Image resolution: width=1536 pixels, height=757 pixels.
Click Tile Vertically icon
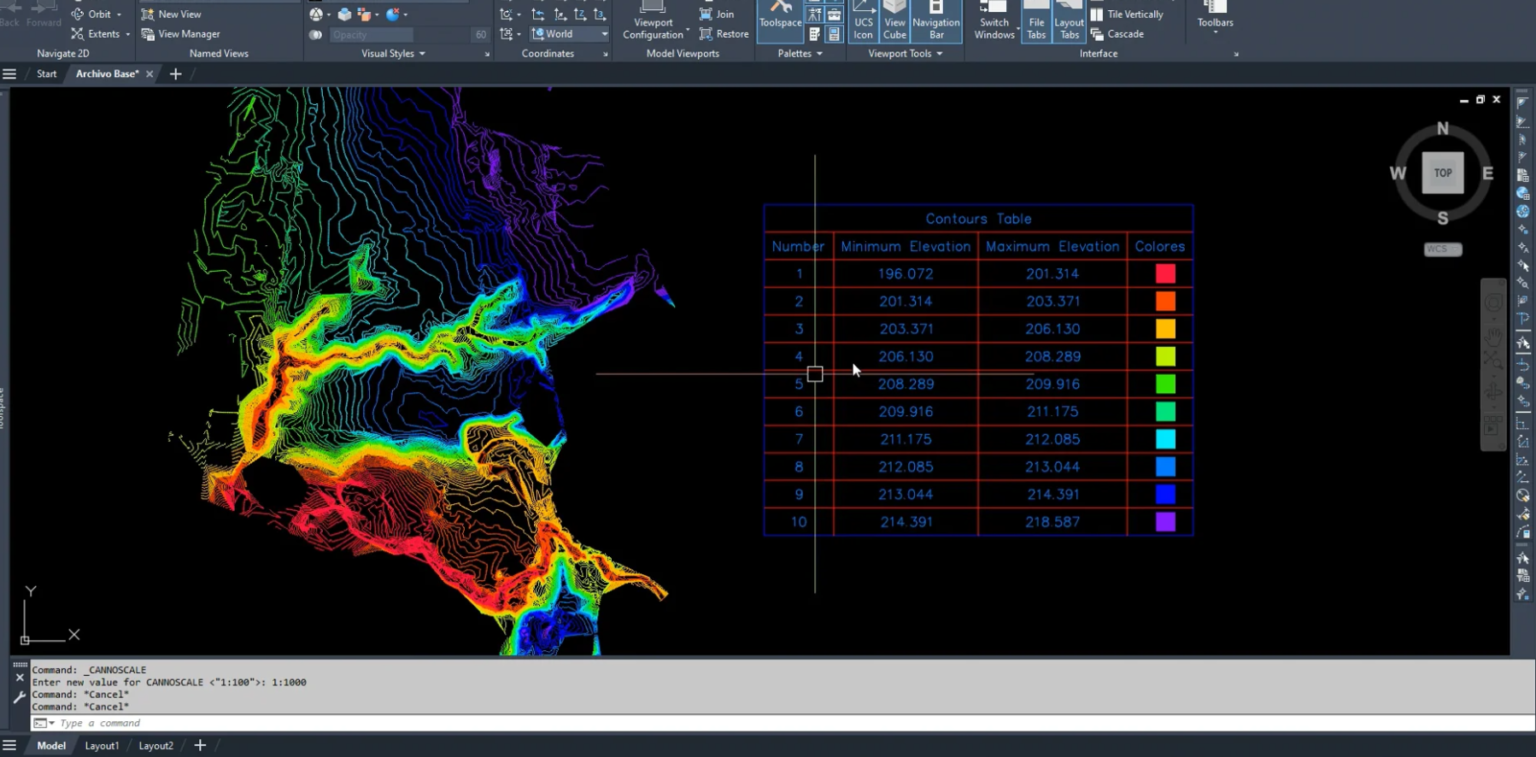coord(1097,14)
